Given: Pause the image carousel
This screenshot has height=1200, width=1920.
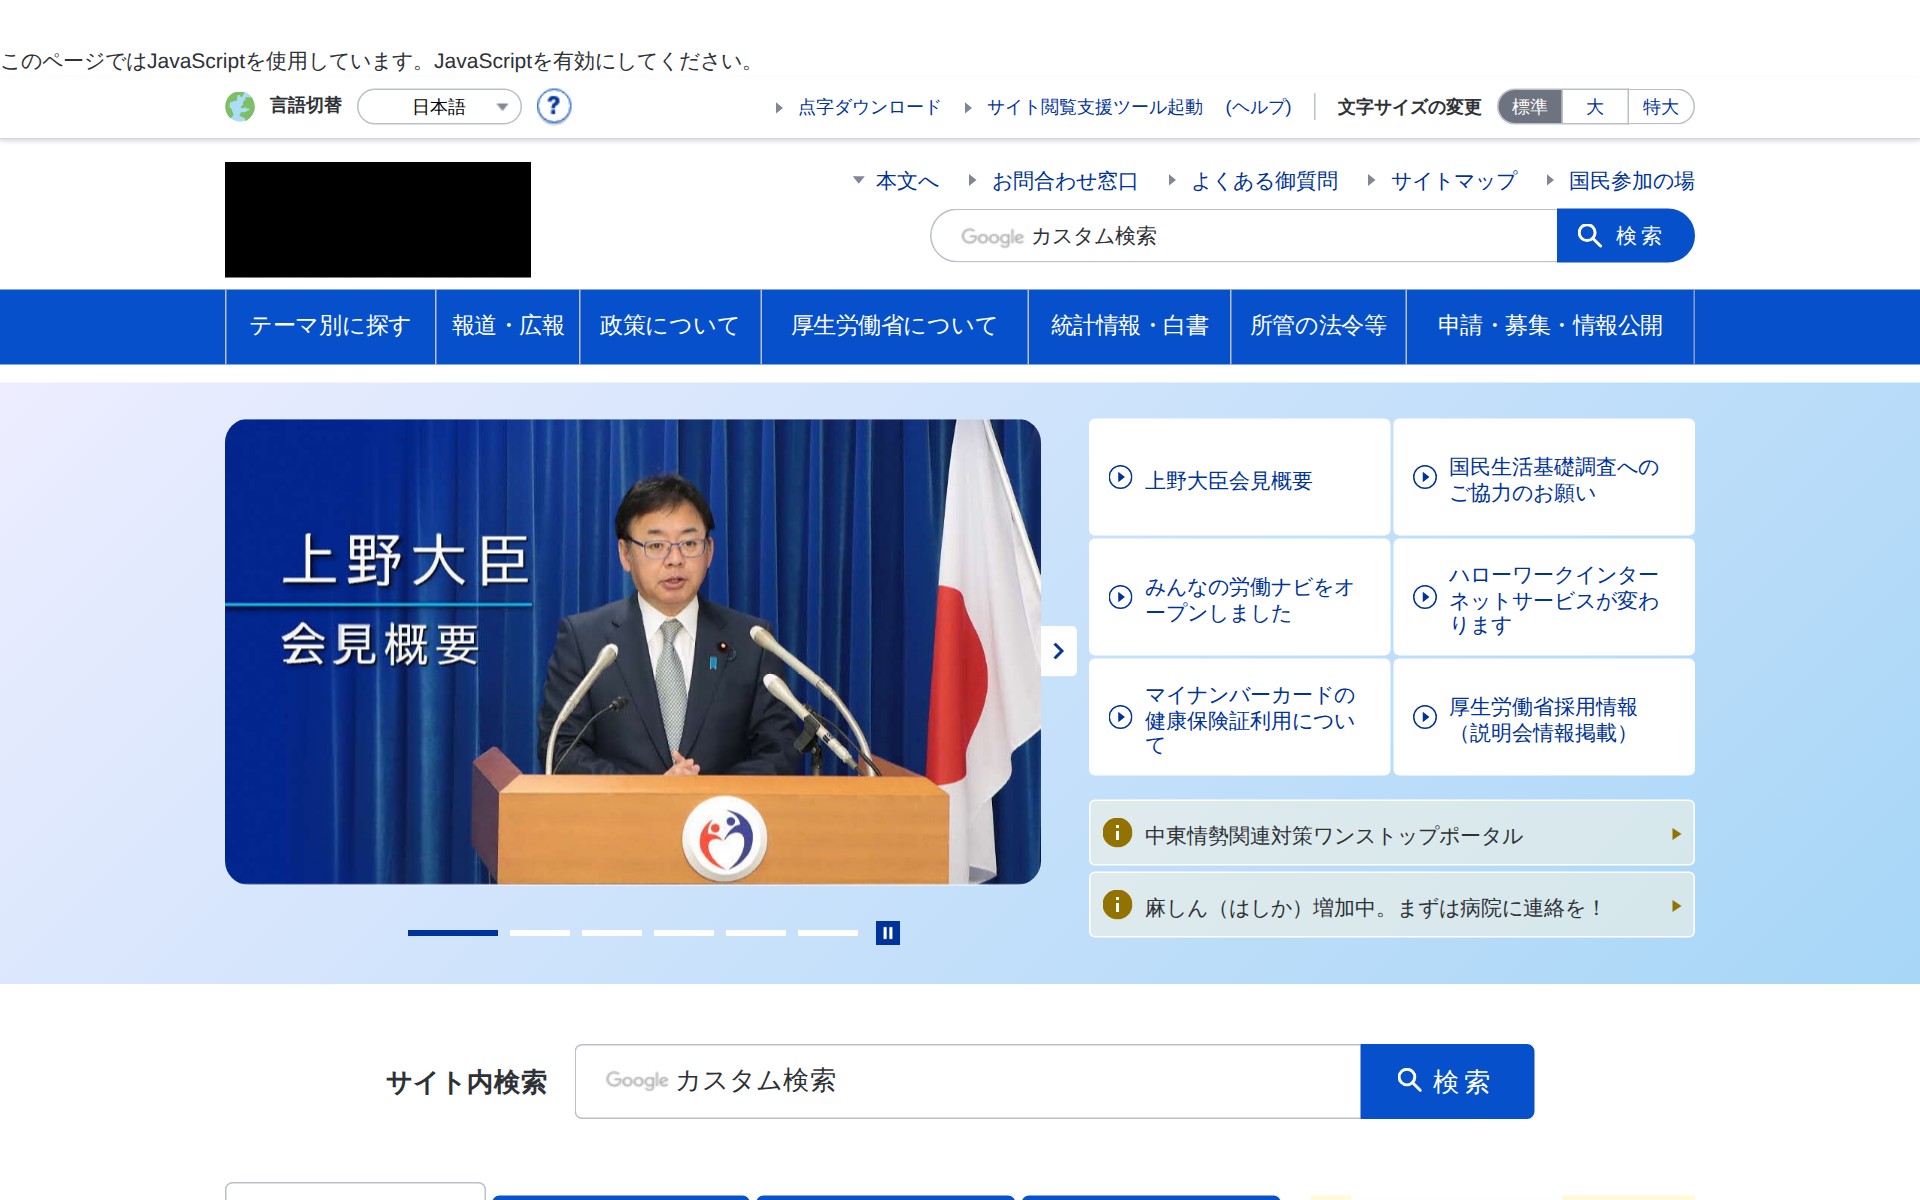Looking at the screenshot, I should (889, 933).
